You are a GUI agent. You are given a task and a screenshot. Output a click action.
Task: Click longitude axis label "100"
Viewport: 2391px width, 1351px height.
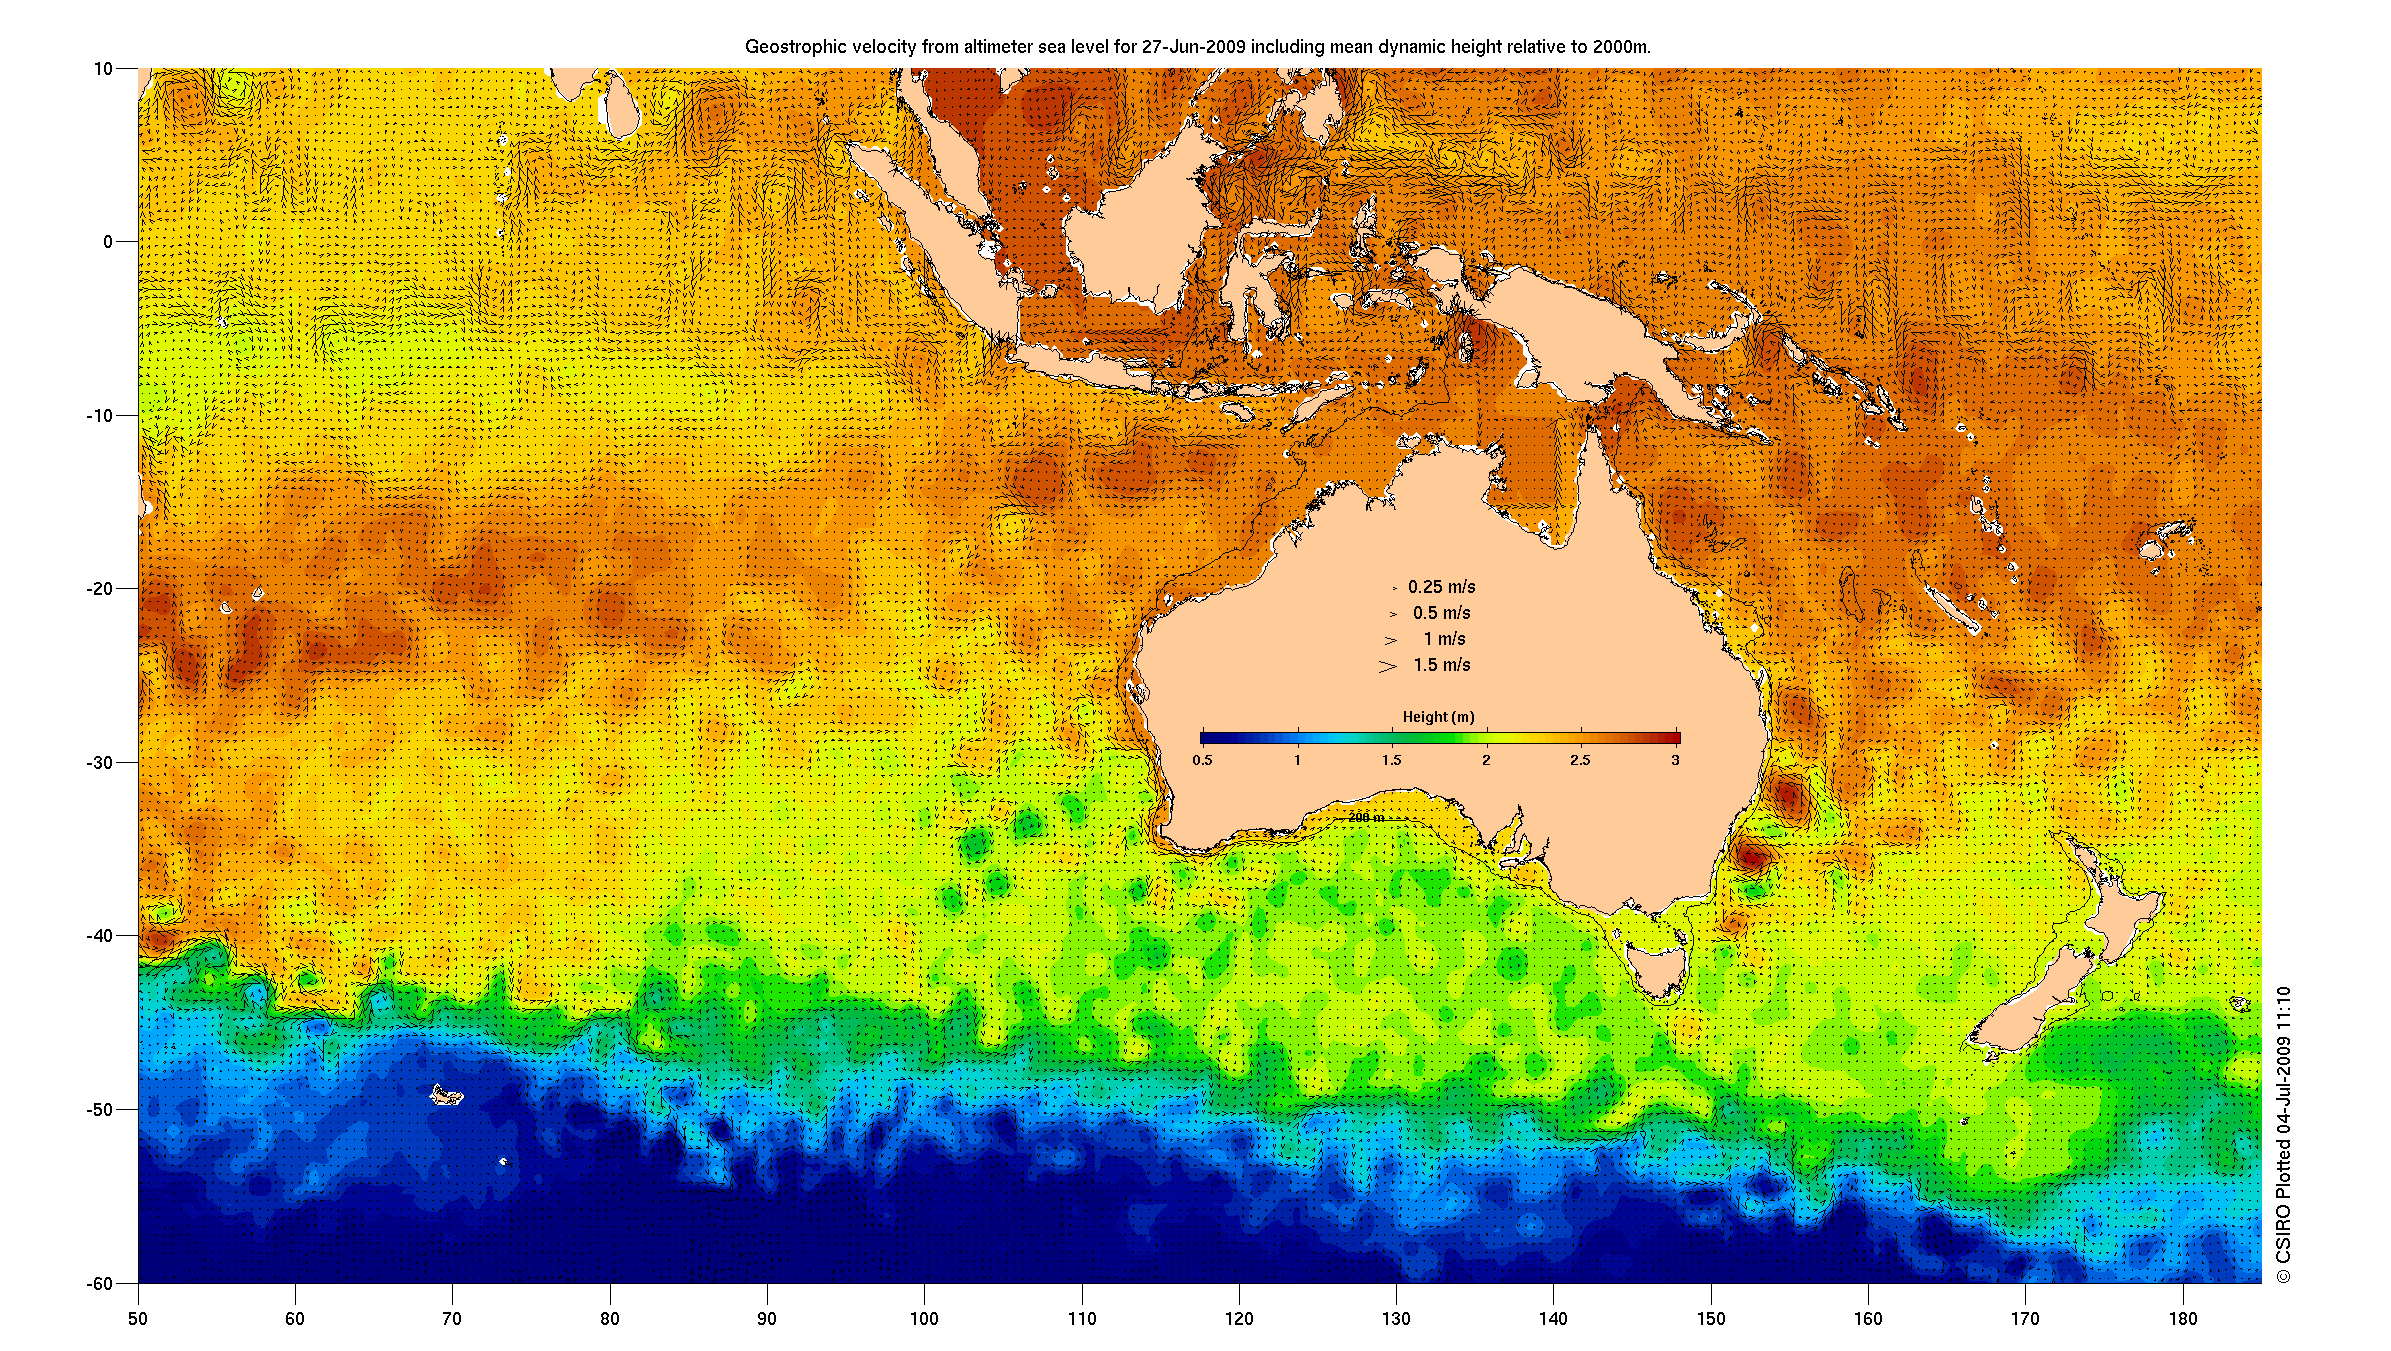click(x=924, y=1319)
